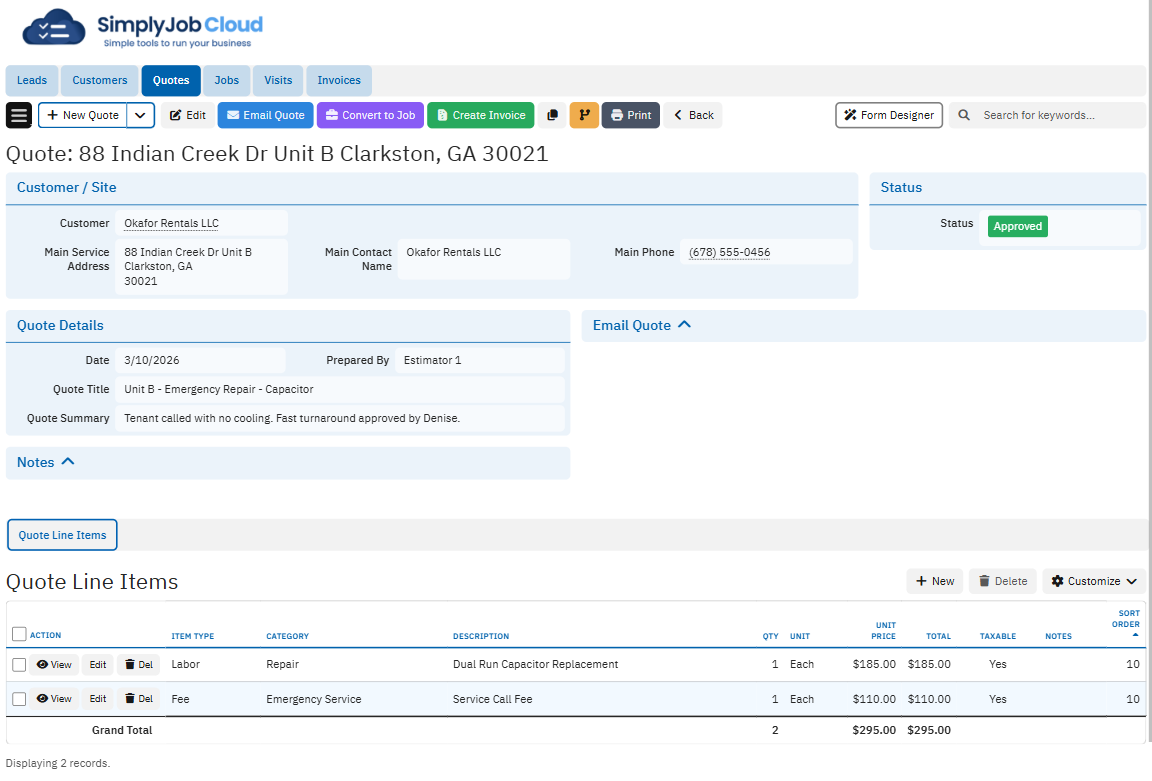Click the Email Quote button

pyautogui.click(x=265, y=115)
